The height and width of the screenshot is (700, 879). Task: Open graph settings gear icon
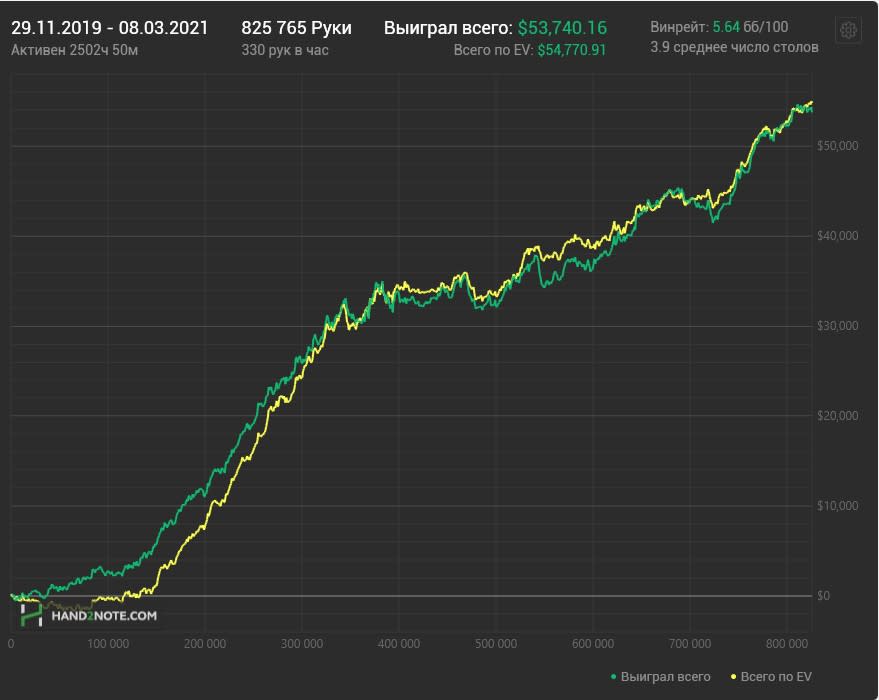[848, 30]
